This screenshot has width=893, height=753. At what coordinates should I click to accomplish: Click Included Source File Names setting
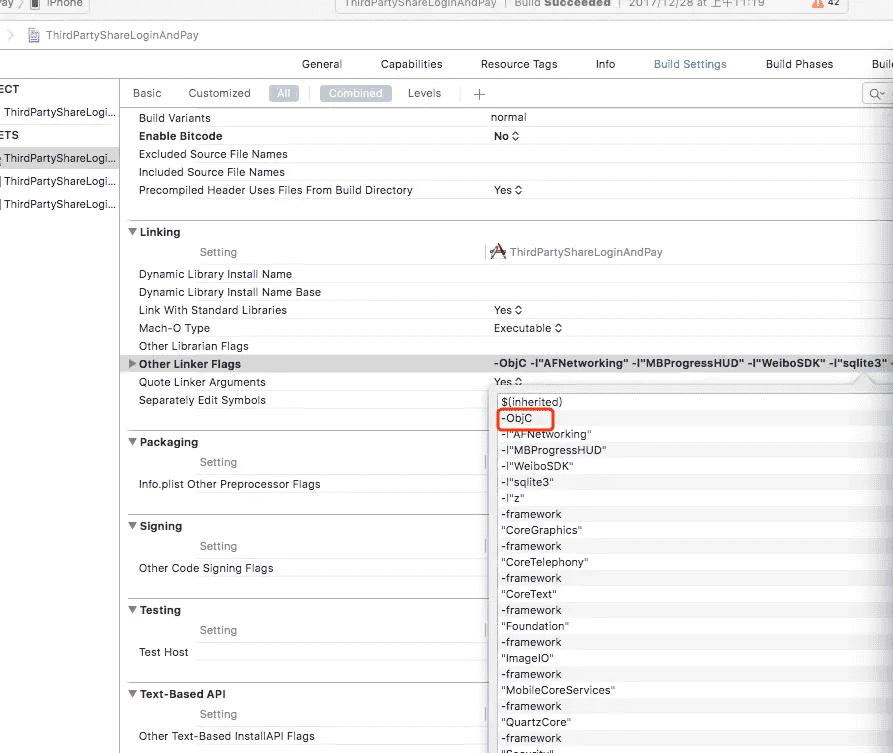coord(211,173)
